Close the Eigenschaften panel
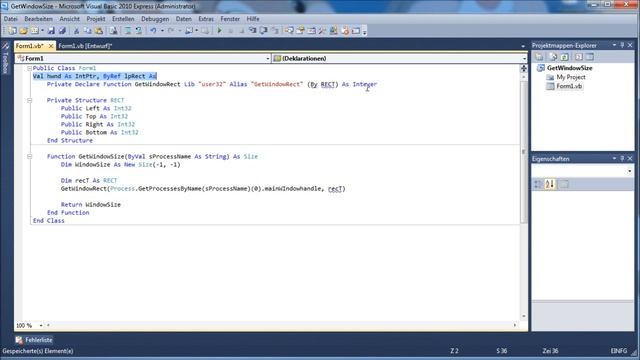 (x=630, y=158)
